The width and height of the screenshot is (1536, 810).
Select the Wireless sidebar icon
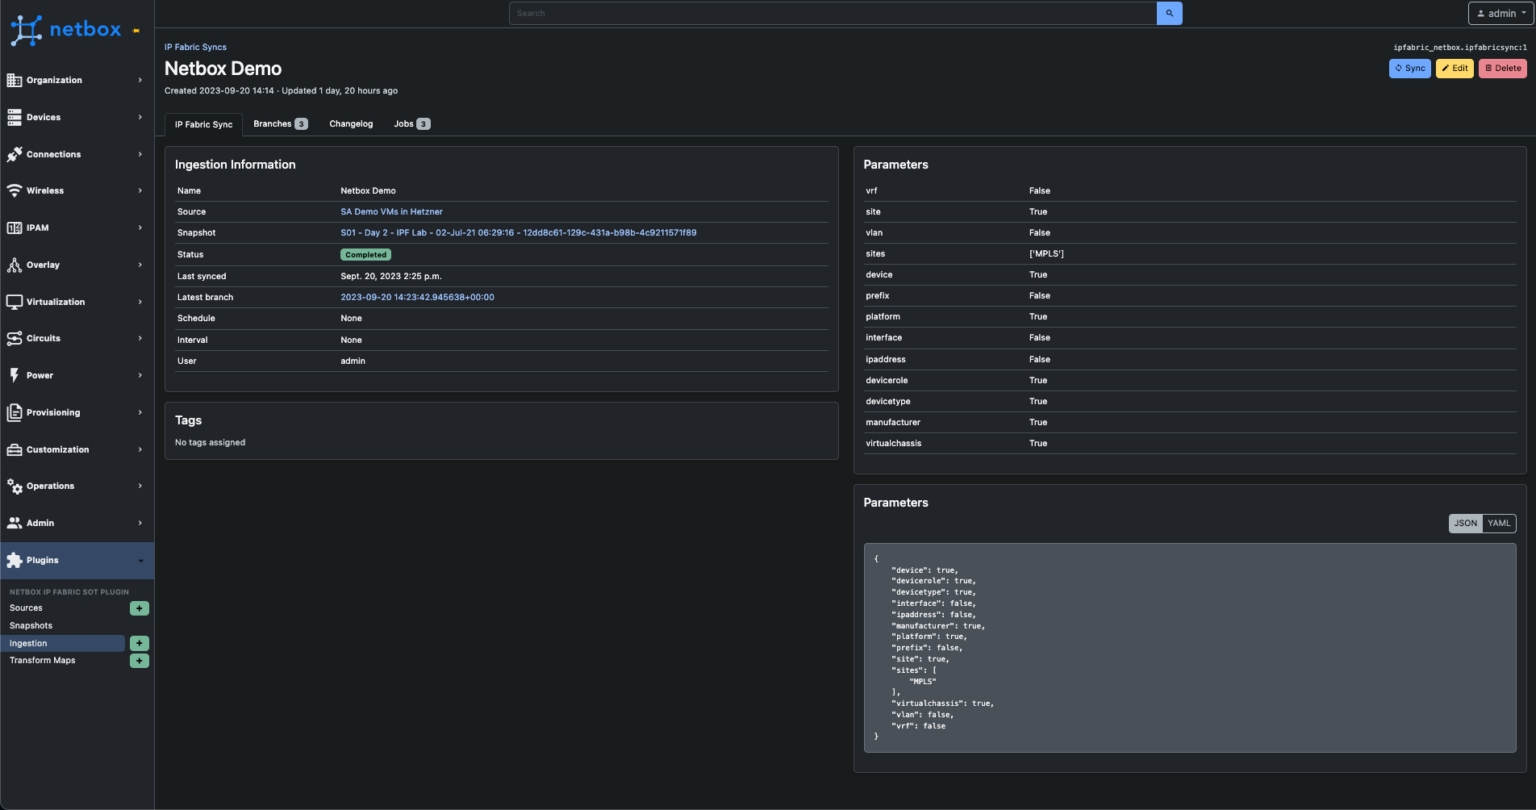(16, 190)
